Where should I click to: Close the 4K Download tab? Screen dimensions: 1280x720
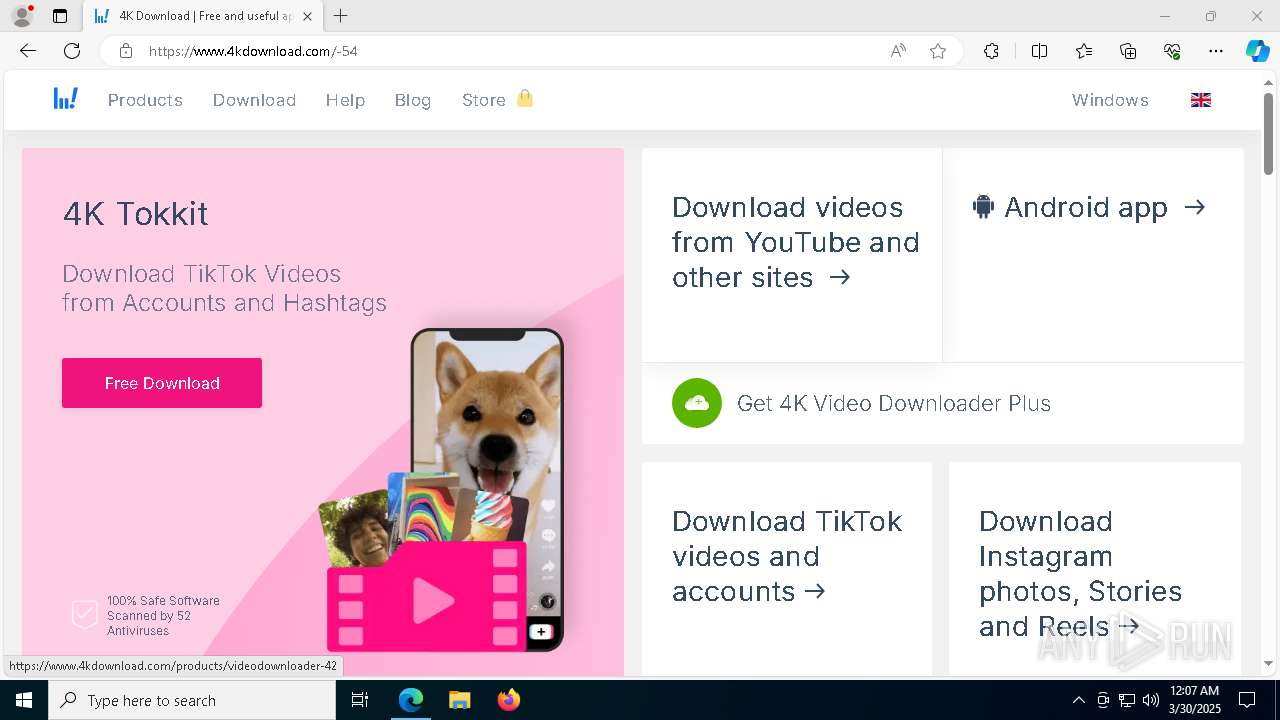pyautogui.click(x=307, y=16)
